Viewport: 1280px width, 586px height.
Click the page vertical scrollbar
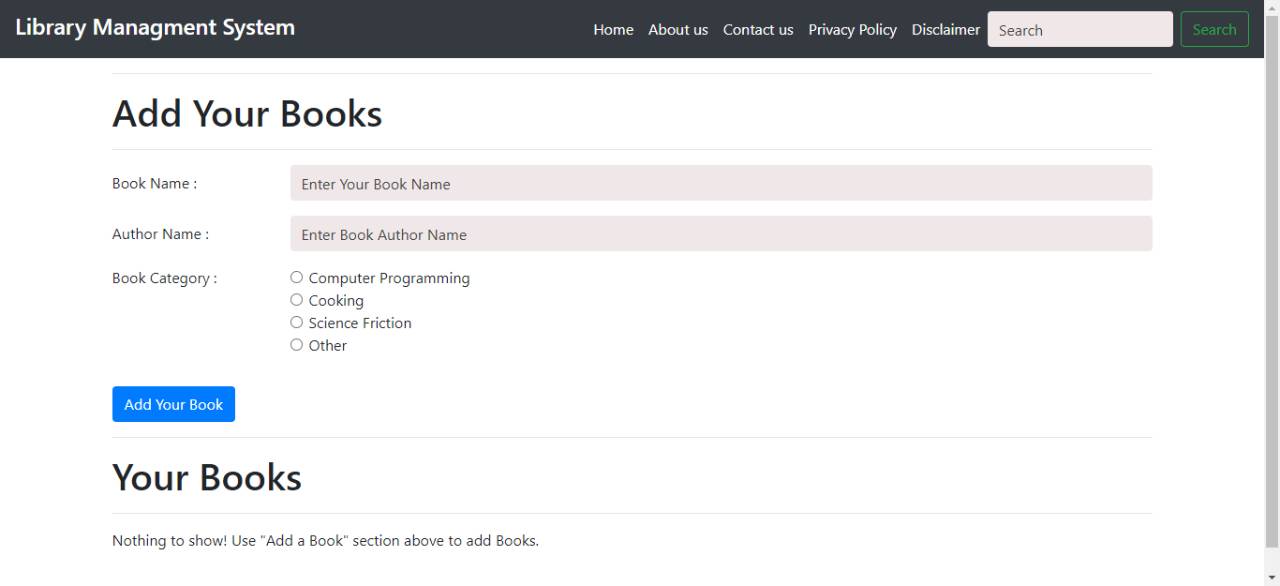point(1272,293)
